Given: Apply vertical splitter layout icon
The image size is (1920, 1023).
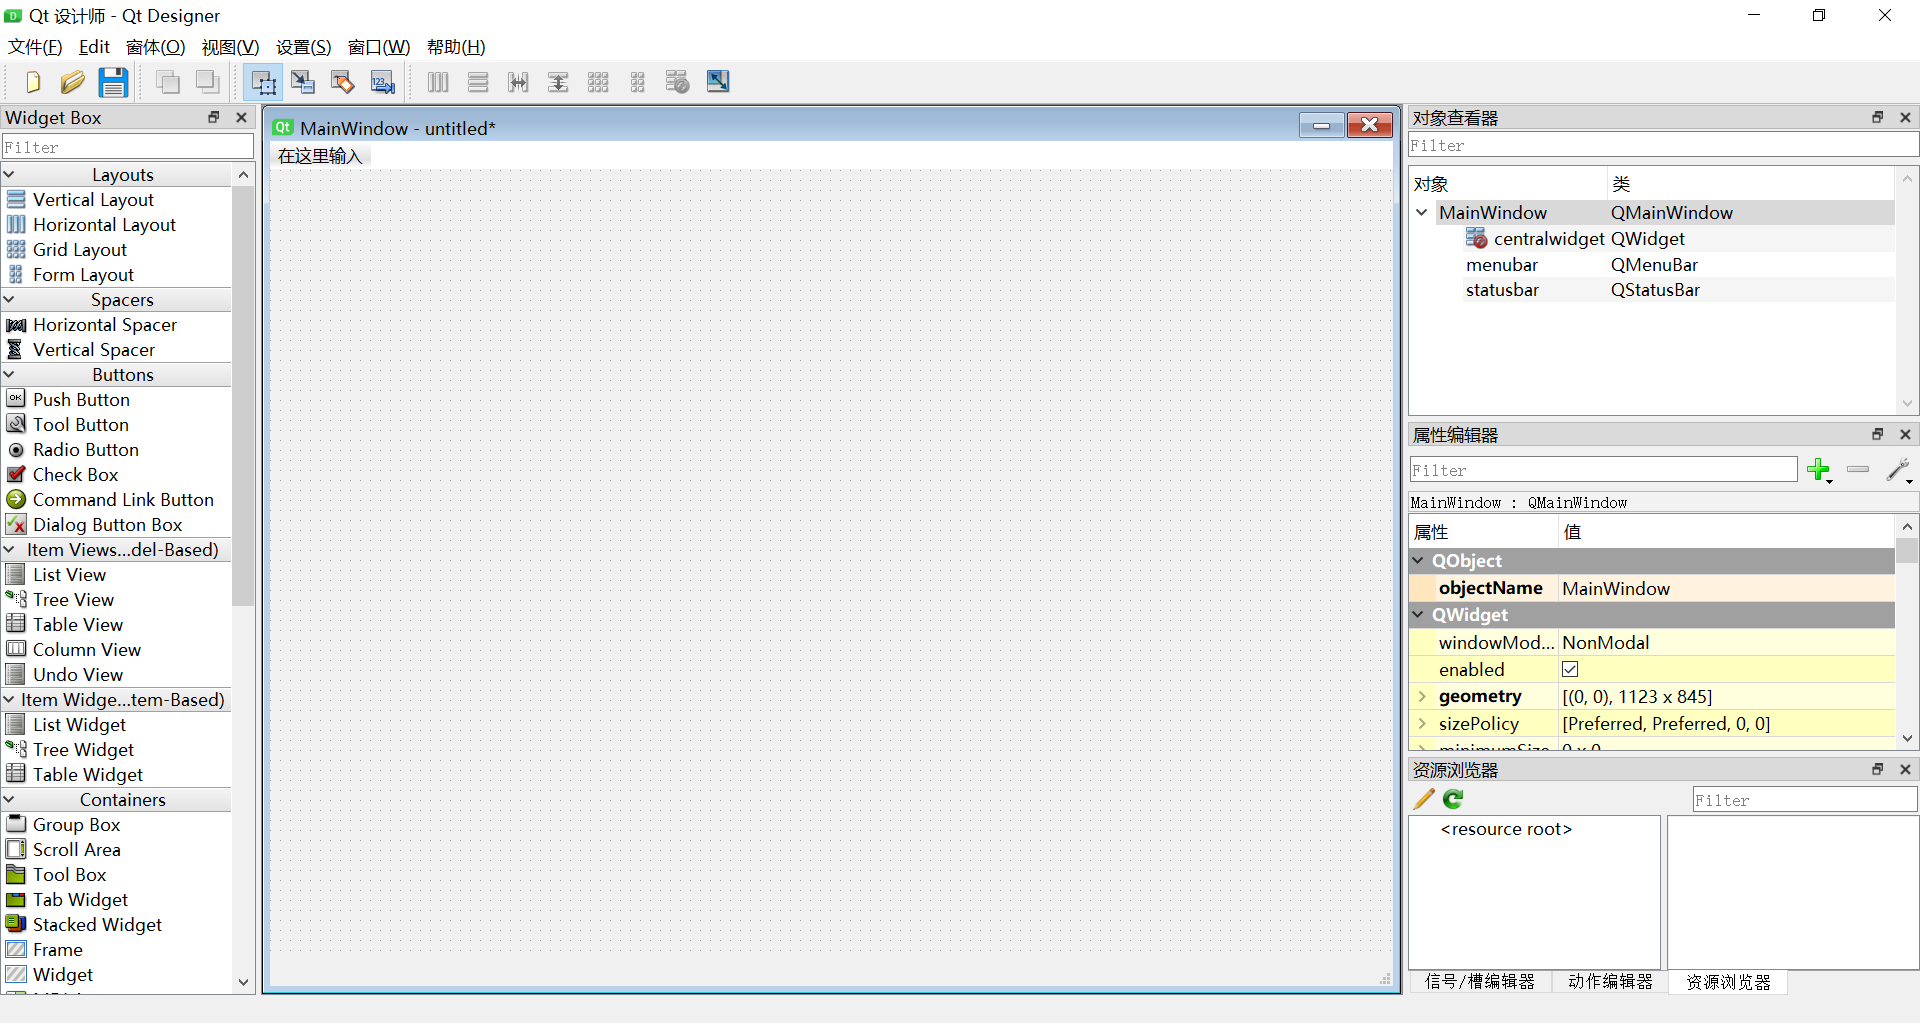Looking at the screenshot, I should pyautogui.click(x=558, y=82).
